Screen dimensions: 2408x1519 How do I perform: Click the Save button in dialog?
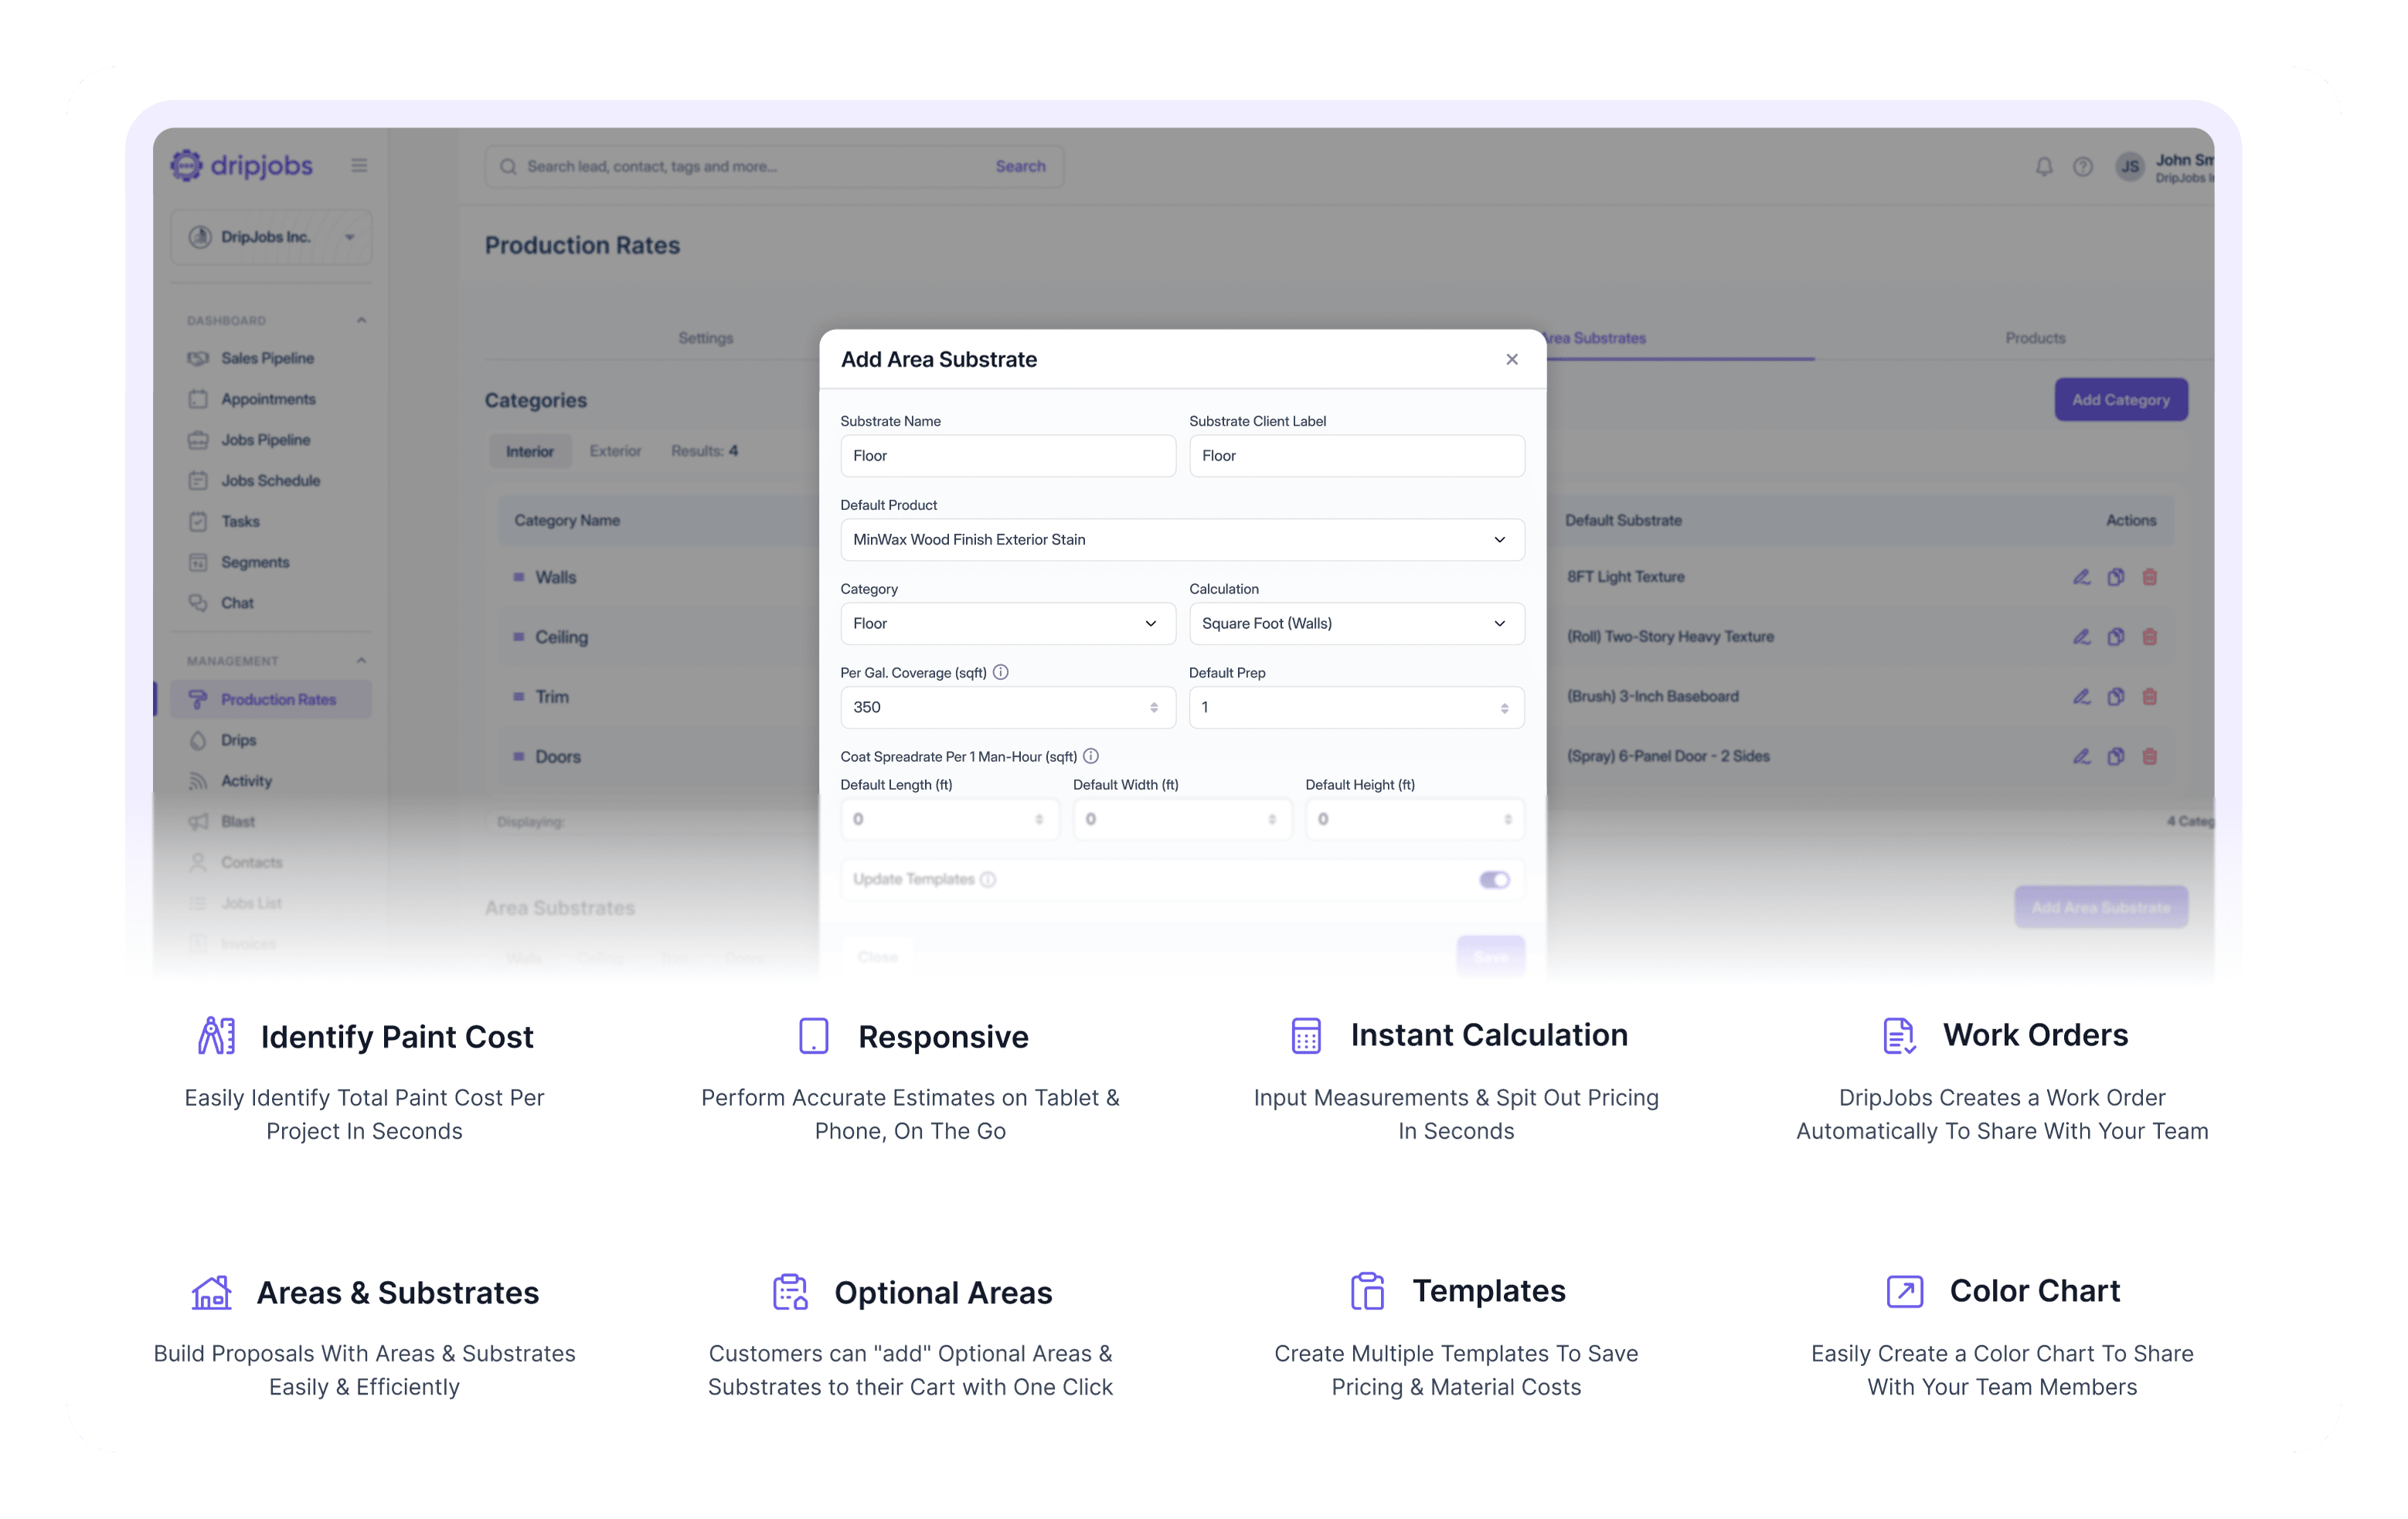[x=1490, y=957]
